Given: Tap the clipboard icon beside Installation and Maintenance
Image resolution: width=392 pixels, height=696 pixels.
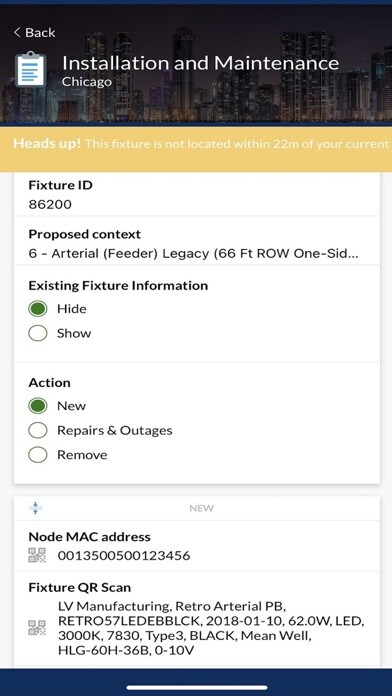Looking at the screenshot, I should pos(30,69).
